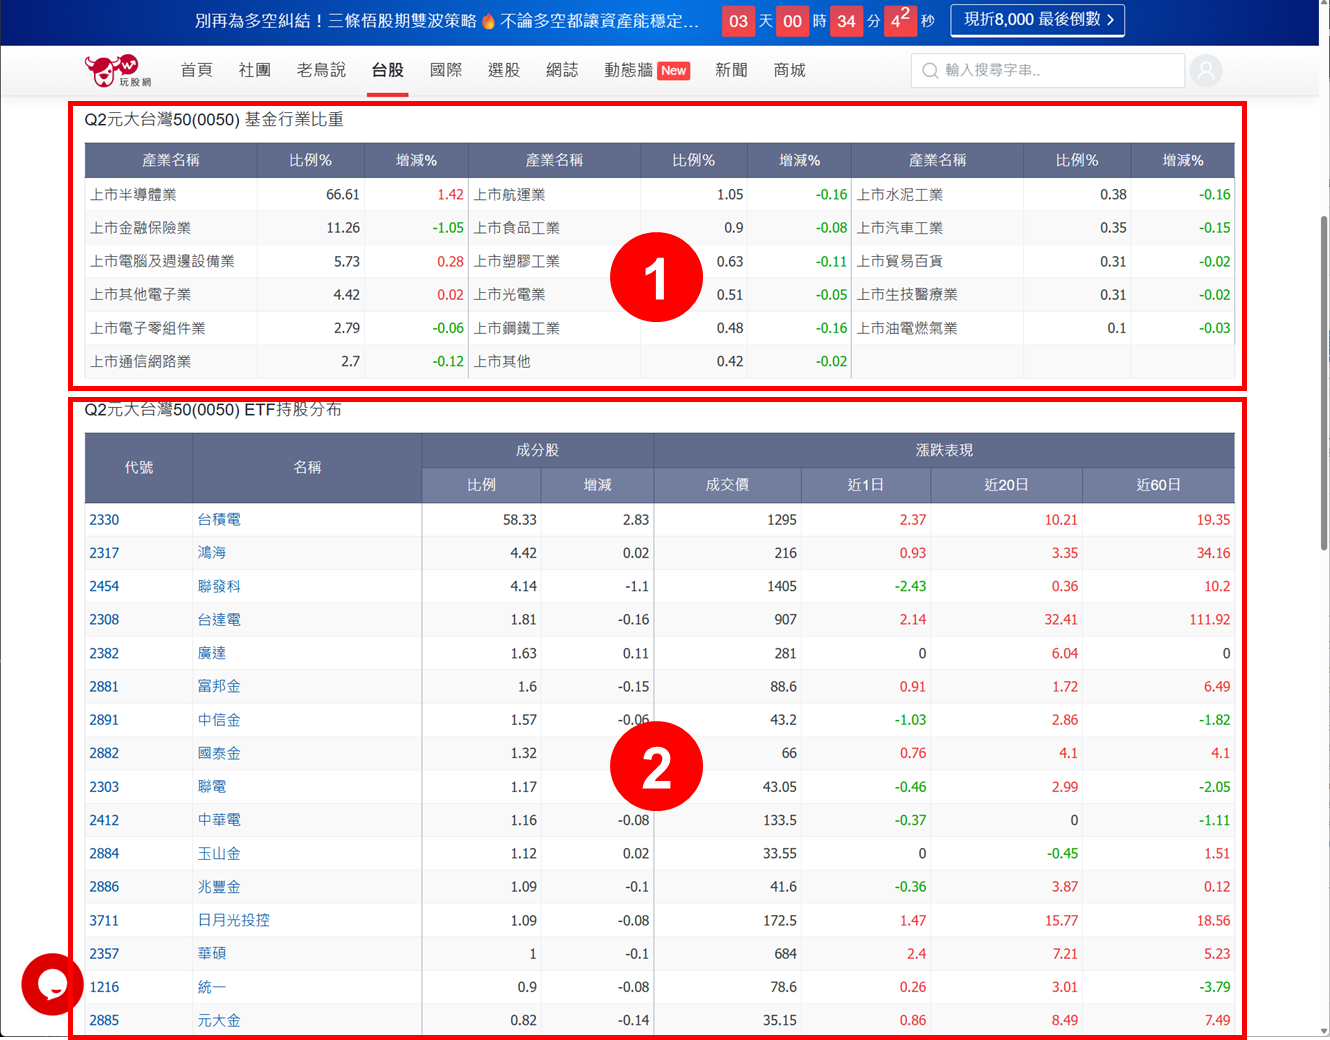
Task: Open the red chat bubble widget
Action: (x=52, y=984)
